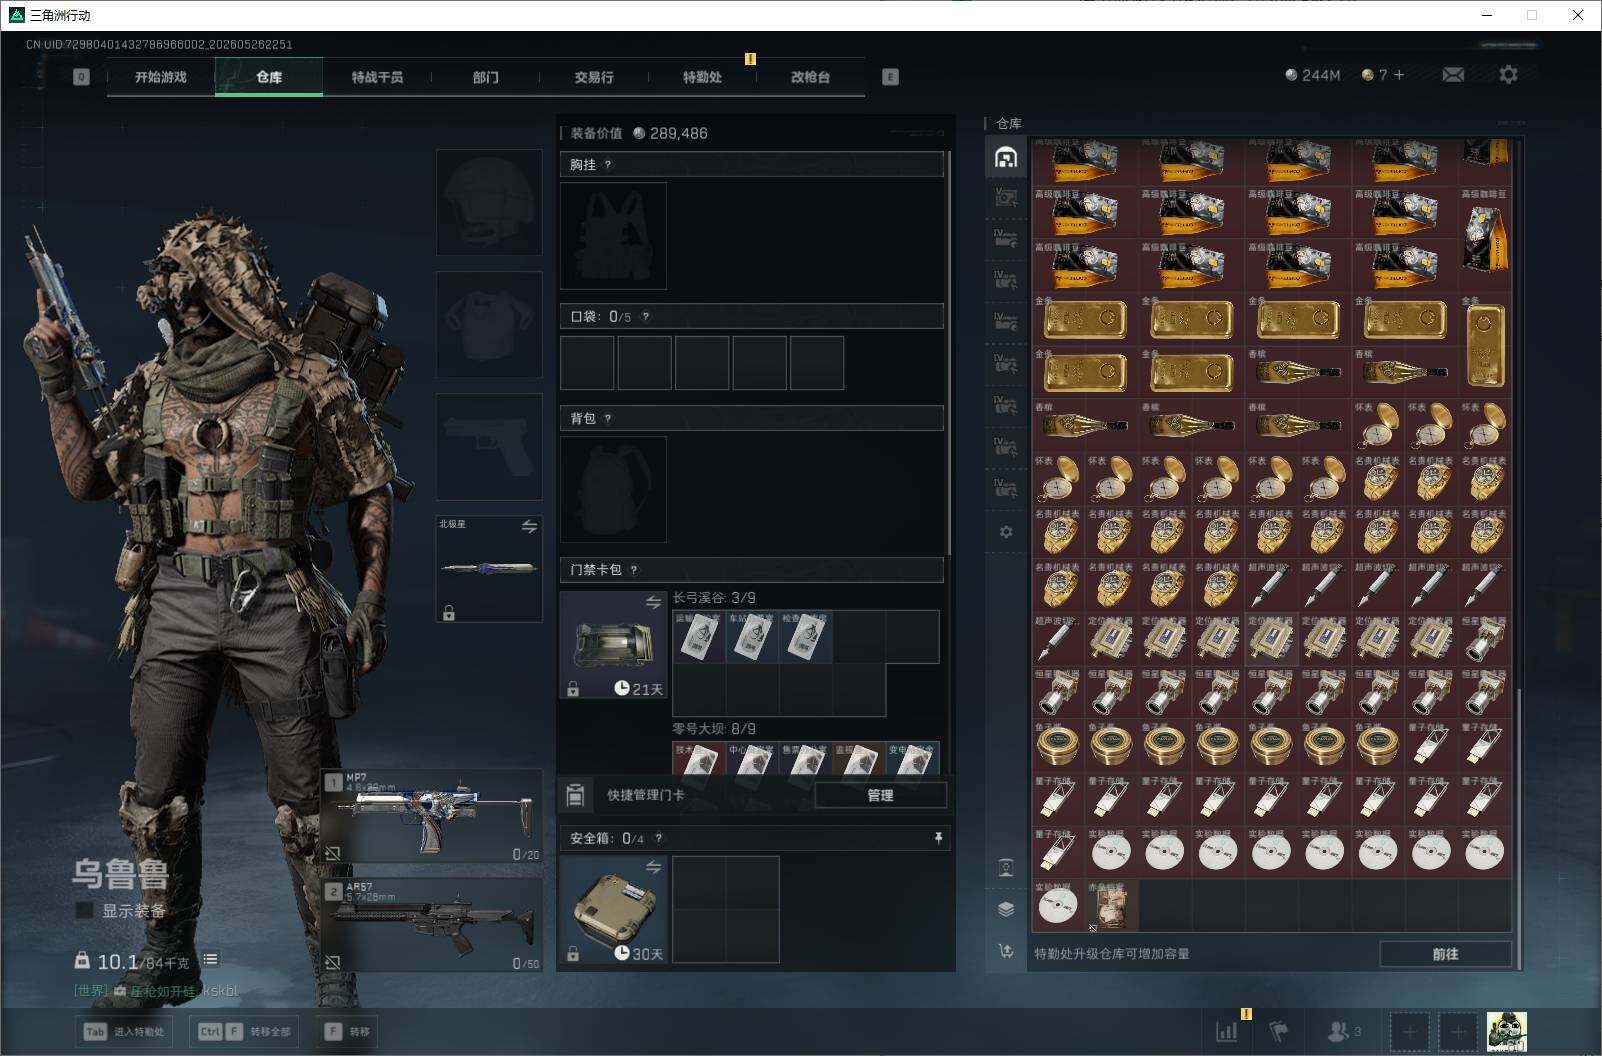Add premium currency with the plus icon
Screen dimensions: 1602x1056
[x=1399, y=75]
